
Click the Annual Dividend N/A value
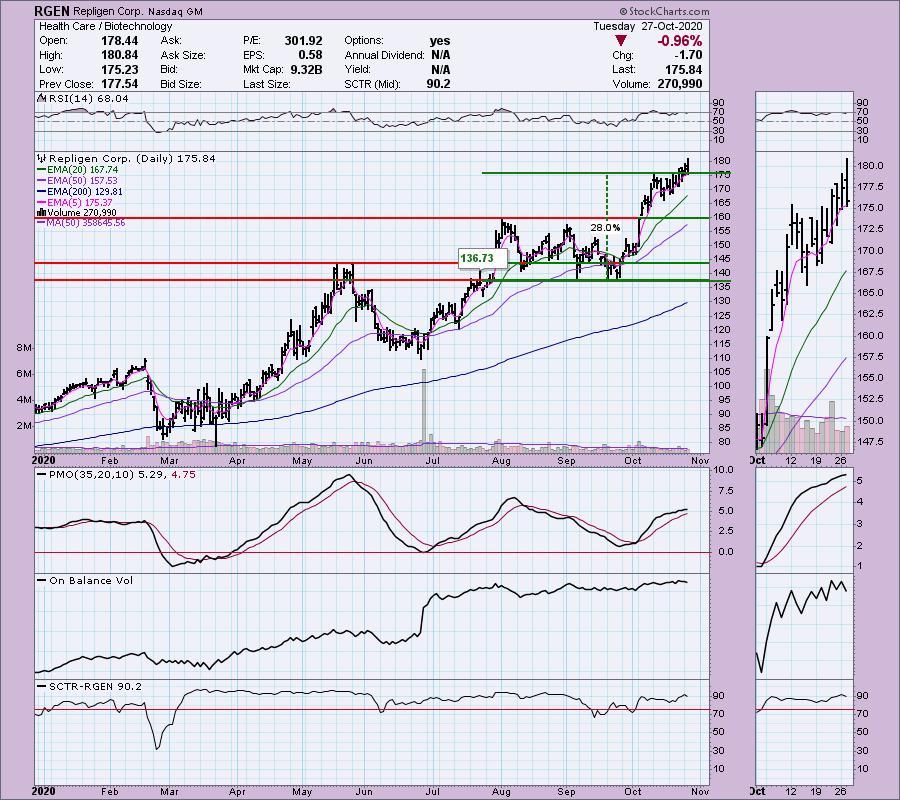coord(440,55)
